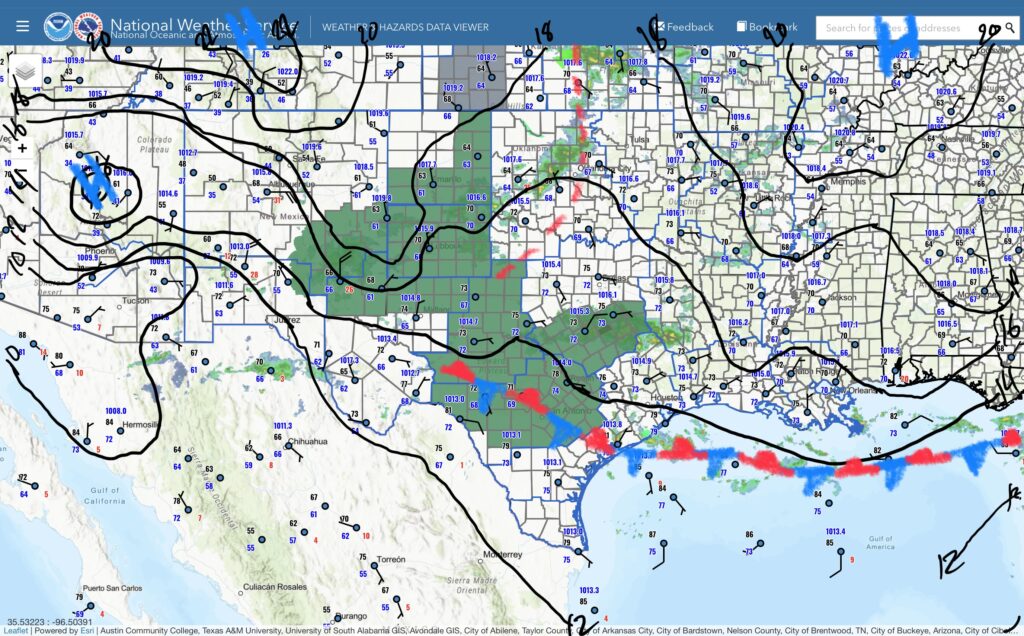Click the NOAA logo

coord(62,27)
